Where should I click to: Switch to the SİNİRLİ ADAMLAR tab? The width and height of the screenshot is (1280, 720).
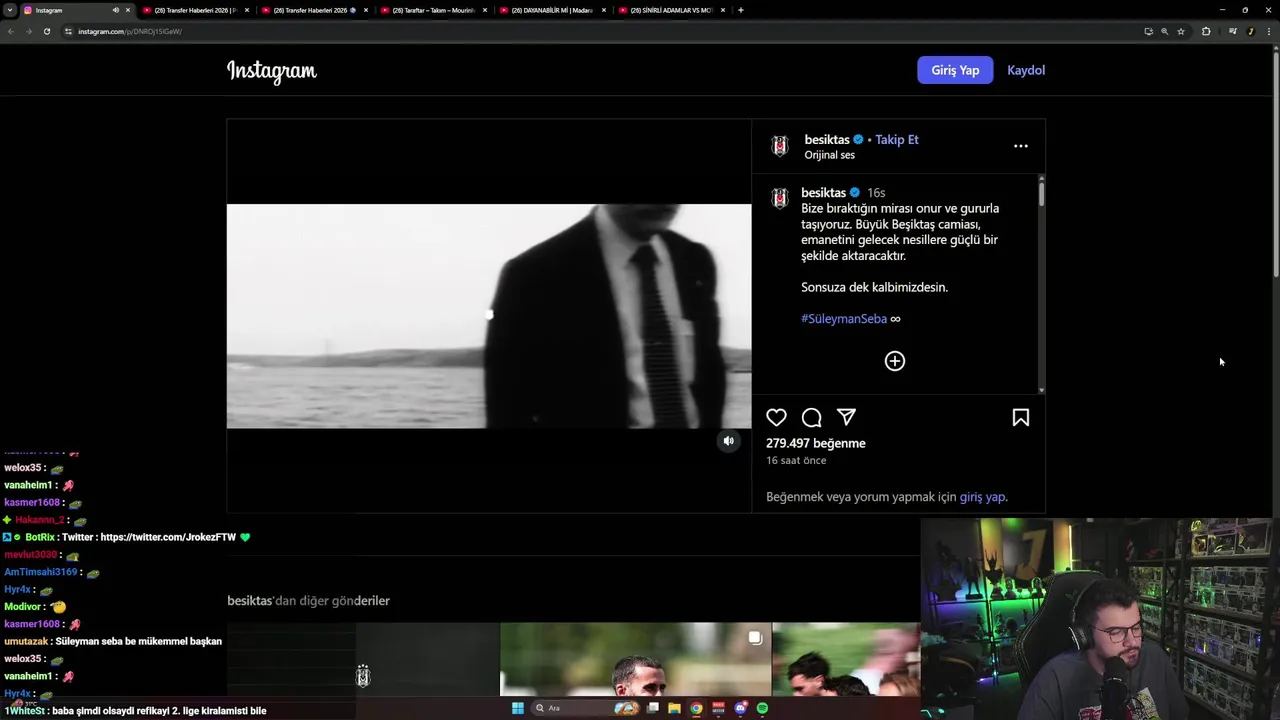pos(671,10)
